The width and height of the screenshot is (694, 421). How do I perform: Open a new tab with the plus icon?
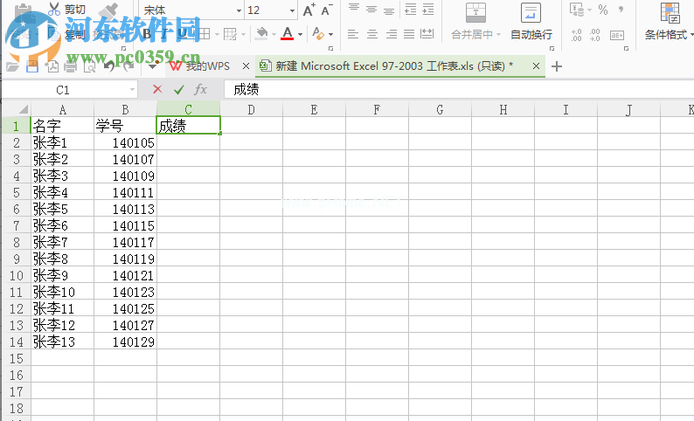point(557,66)
